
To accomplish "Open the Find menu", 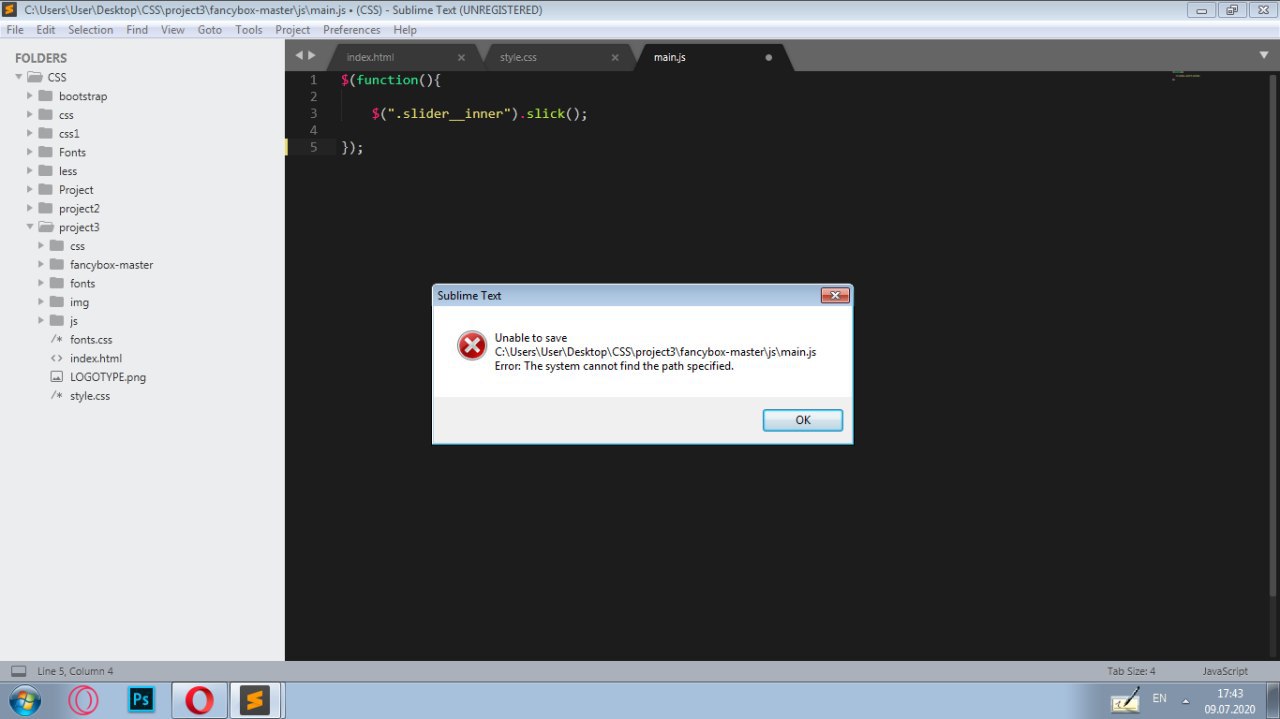I will (137, 30).
